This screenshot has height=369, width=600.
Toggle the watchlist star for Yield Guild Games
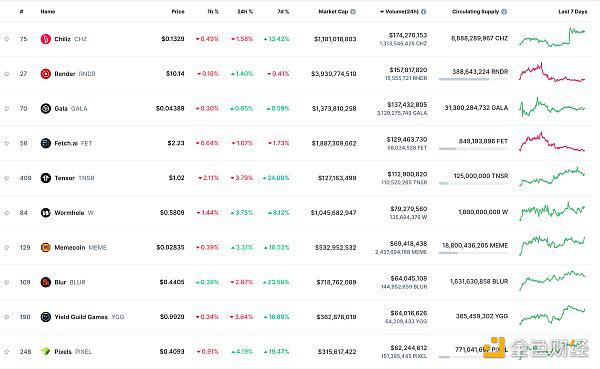coord(7,317)
